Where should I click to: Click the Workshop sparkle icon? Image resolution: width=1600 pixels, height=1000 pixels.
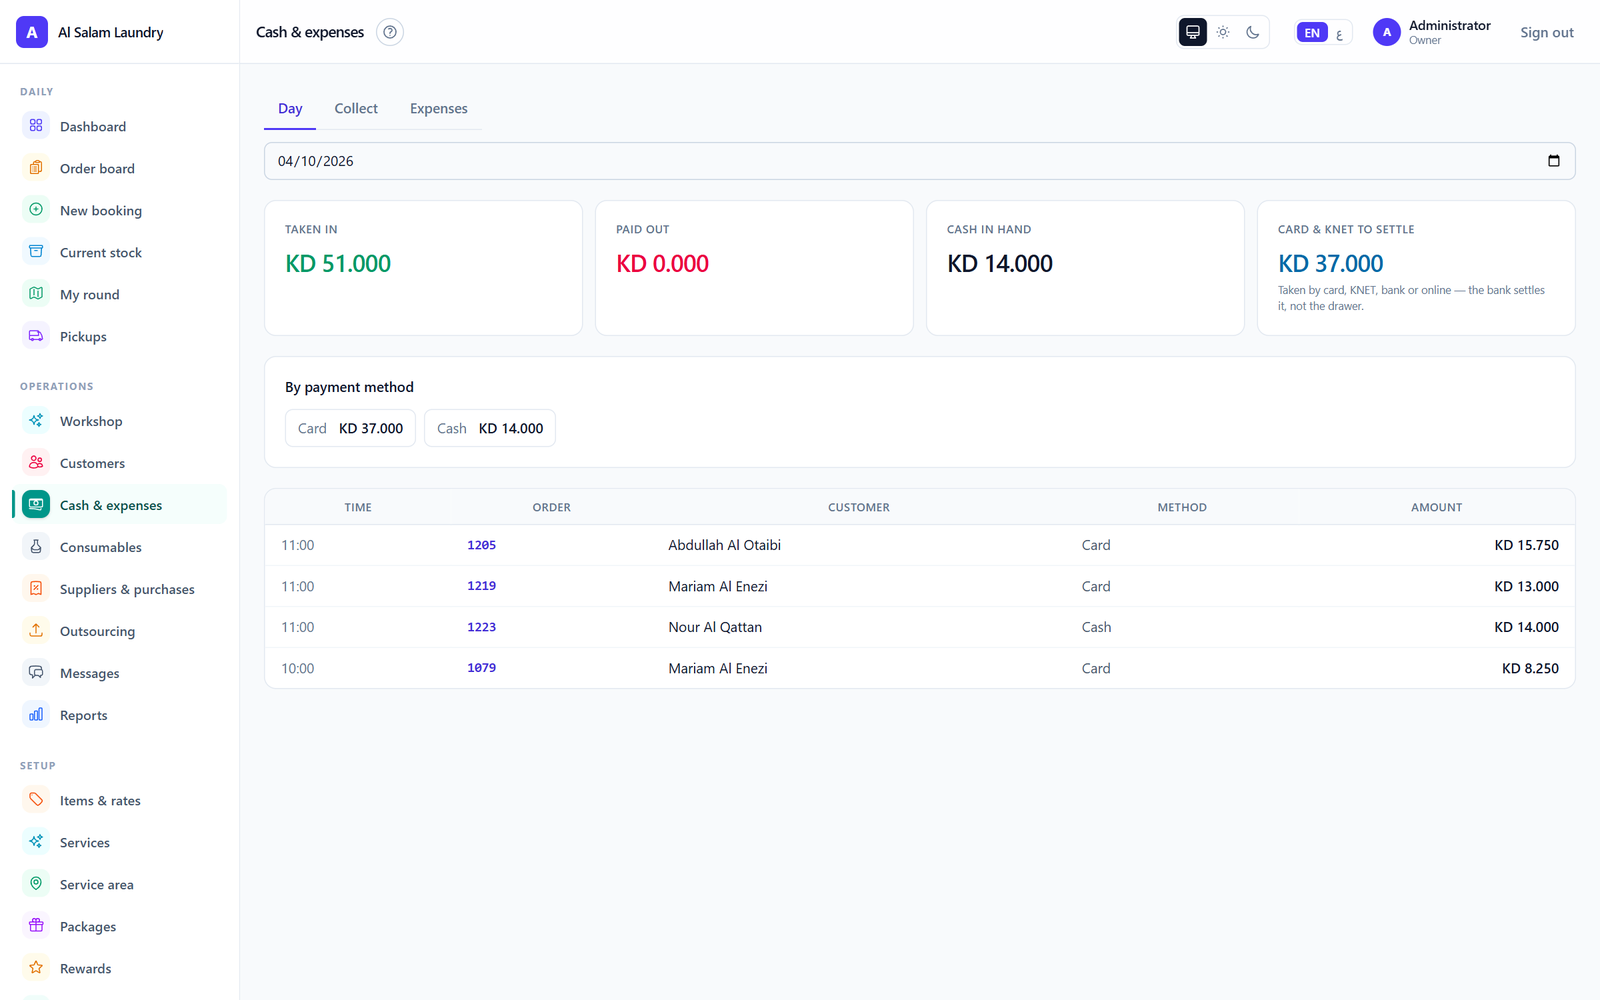click(x=36, y=421)
